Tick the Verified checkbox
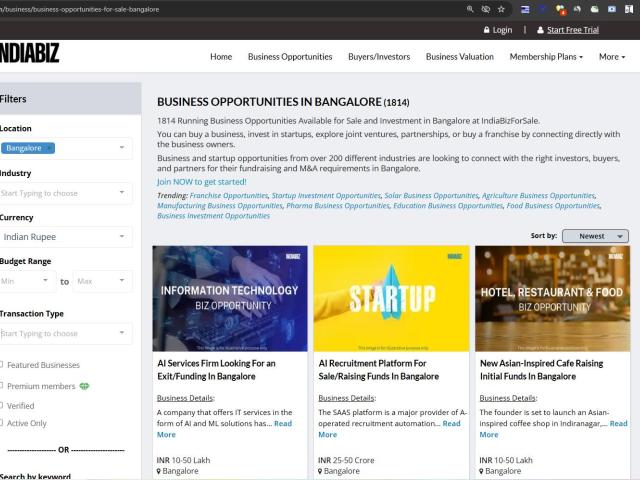Screen dimensions: 640x480 point(1,405)
